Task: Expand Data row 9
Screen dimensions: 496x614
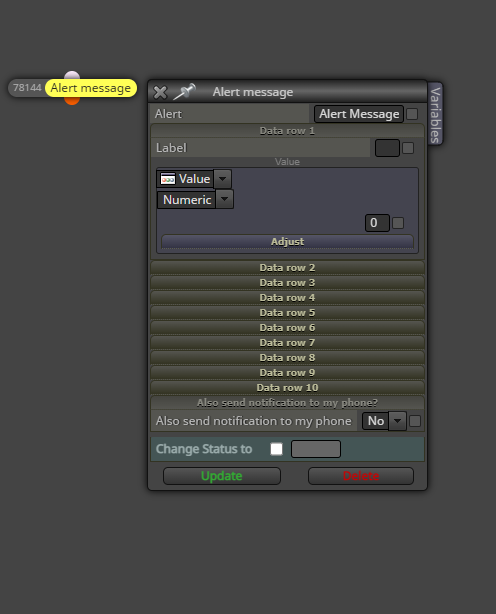Action: (x=287, y=372)
